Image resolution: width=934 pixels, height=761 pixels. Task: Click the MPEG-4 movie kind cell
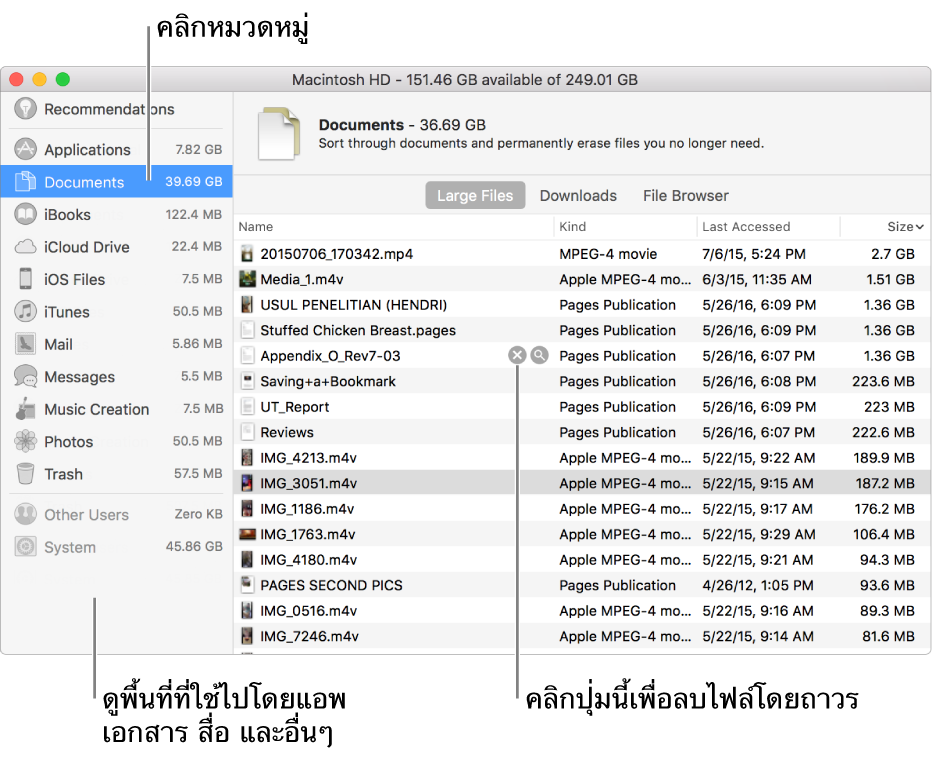(x=608, y=254)
